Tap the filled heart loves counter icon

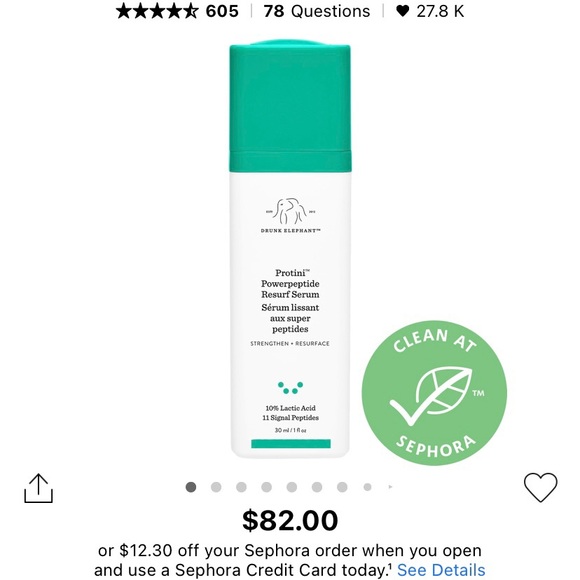pyautogui.click(x=403, y=11)
